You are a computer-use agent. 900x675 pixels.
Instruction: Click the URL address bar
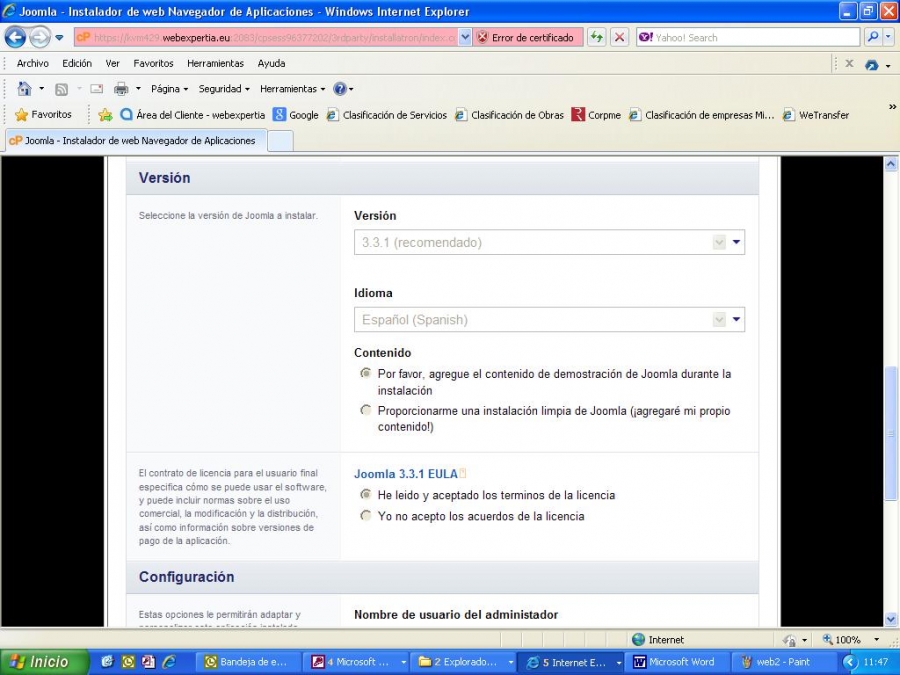(x=266, y=38)
